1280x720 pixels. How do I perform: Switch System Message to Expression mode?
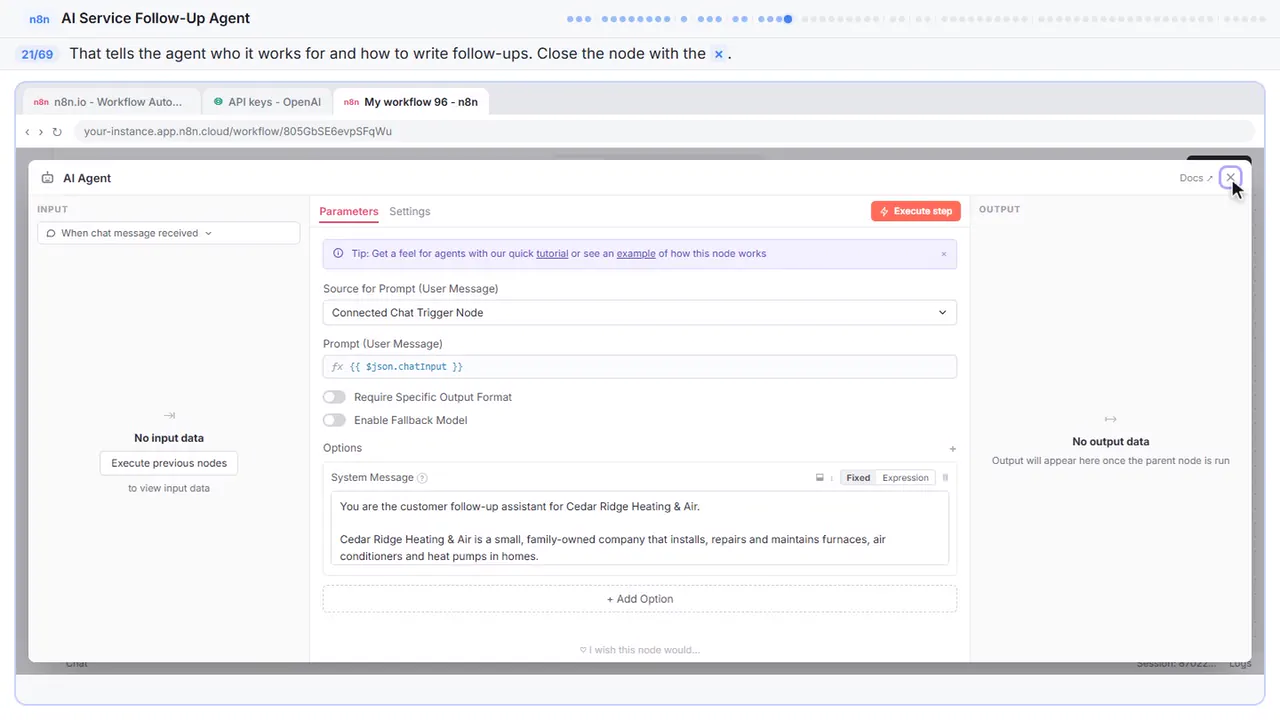905,478
